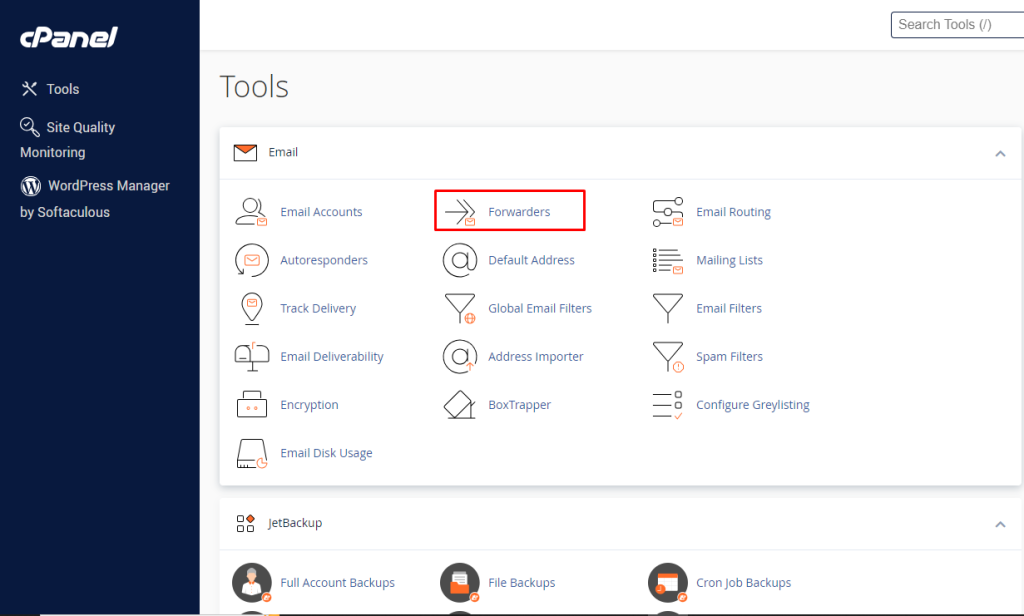Collapse the JetBackup section

click(x=999, y=523)
